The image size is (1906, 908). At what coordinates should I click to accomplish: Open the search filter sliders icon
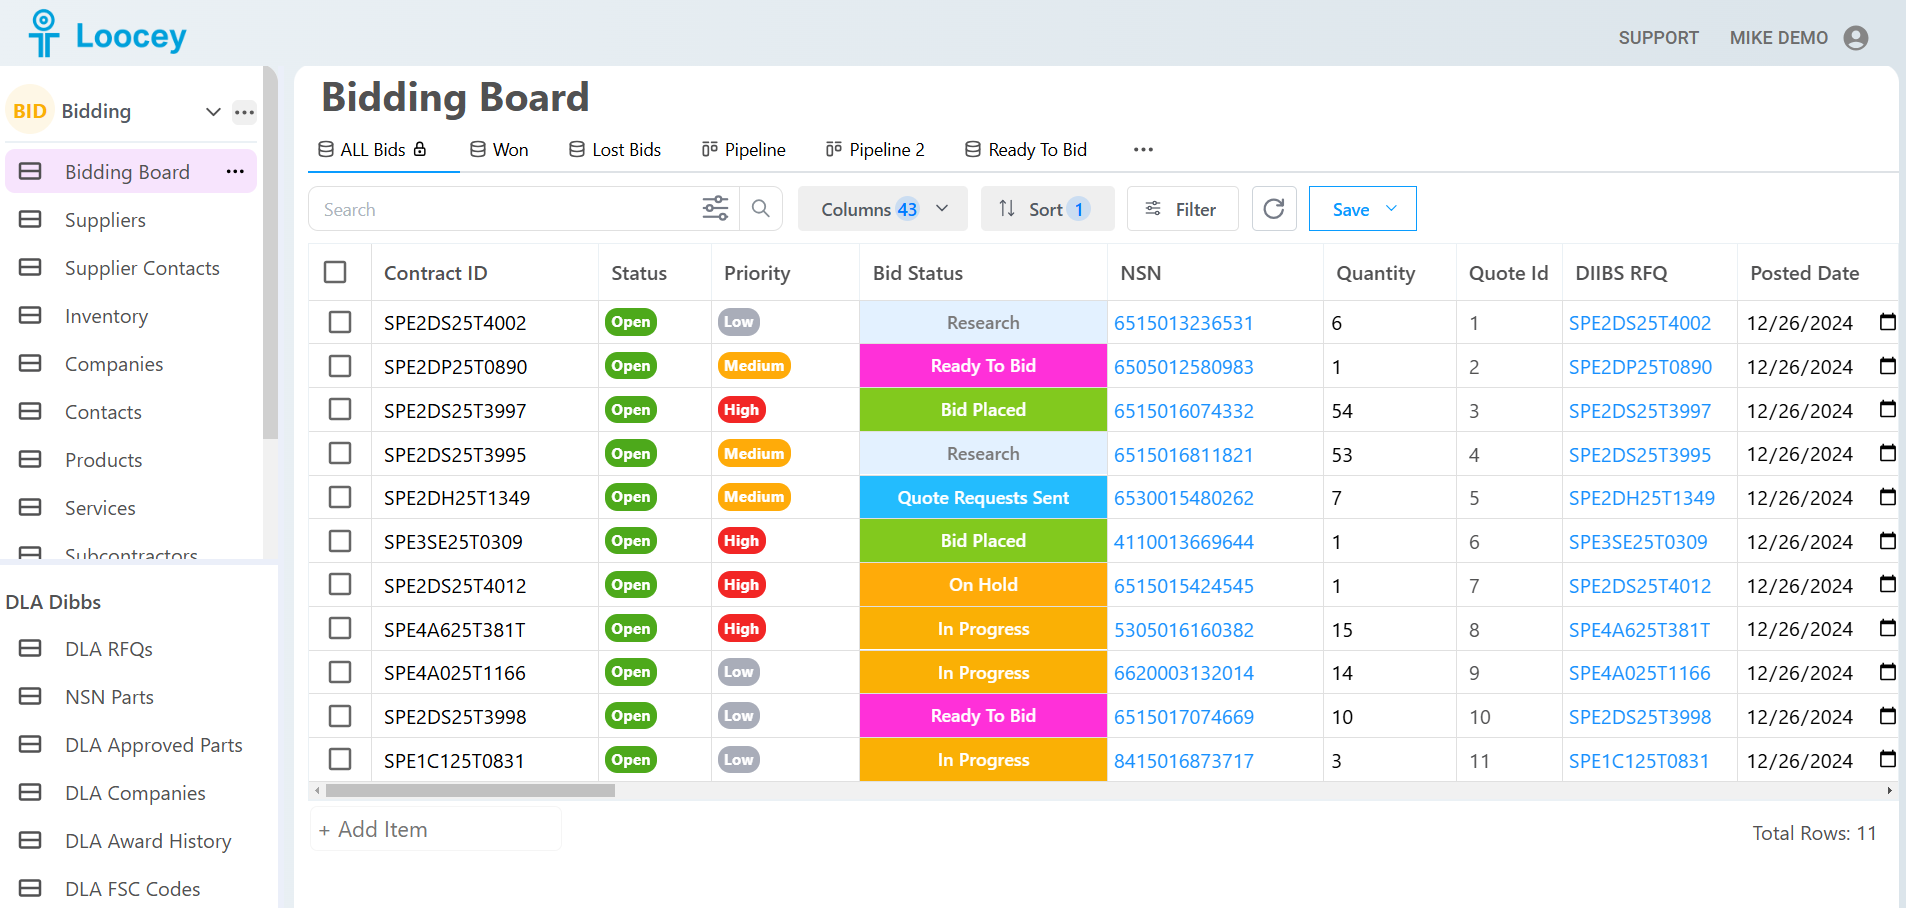click(716, 209)
